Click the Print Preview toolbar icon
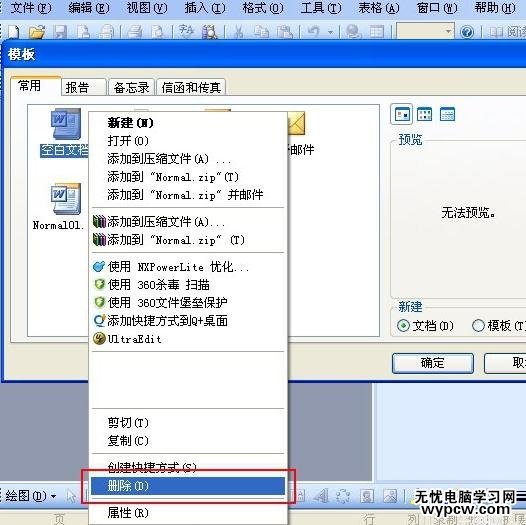Screen dimensions: 526x525 point(158,33)
